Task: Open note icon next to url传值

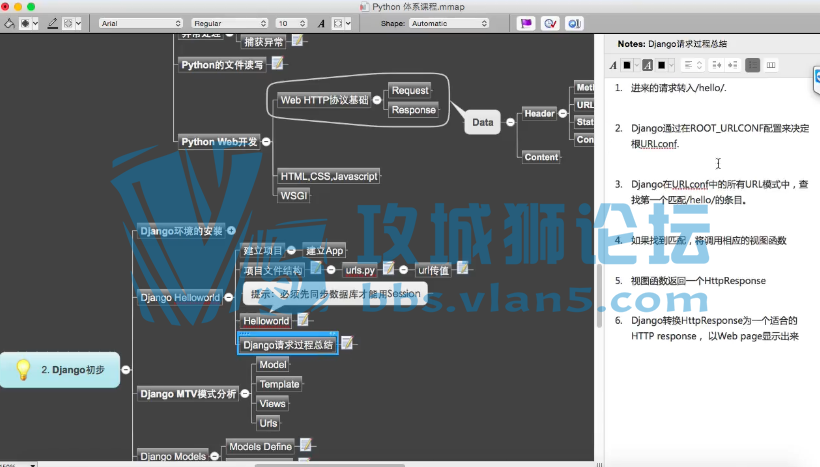Action: pos(462,268)
